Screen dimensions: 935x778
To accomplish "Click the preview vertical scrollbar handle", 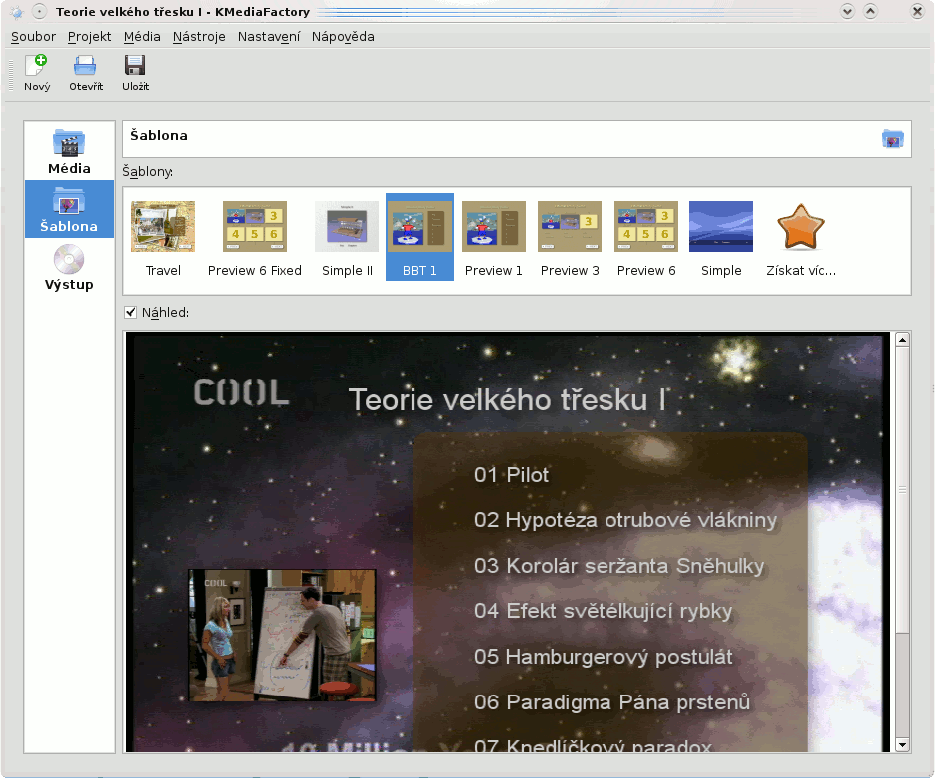I will pyautogui.click(x=902, y=490).
